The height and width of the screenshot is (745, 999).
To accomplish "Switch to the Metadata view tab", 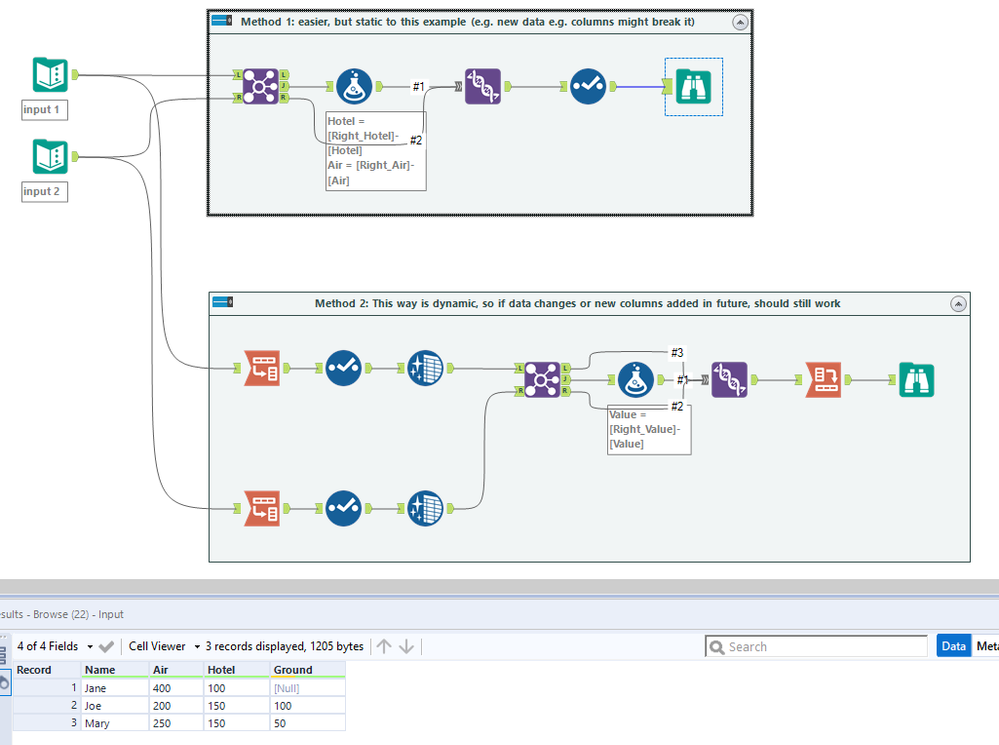I will (986, 646).
